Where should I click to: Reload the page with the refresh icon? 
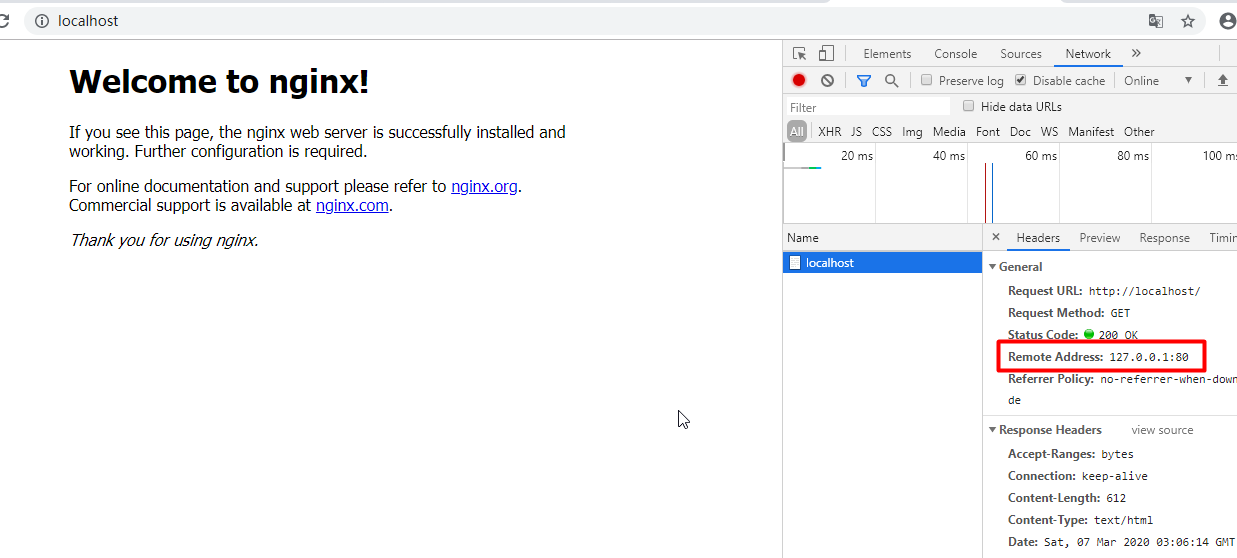(5, 20)
